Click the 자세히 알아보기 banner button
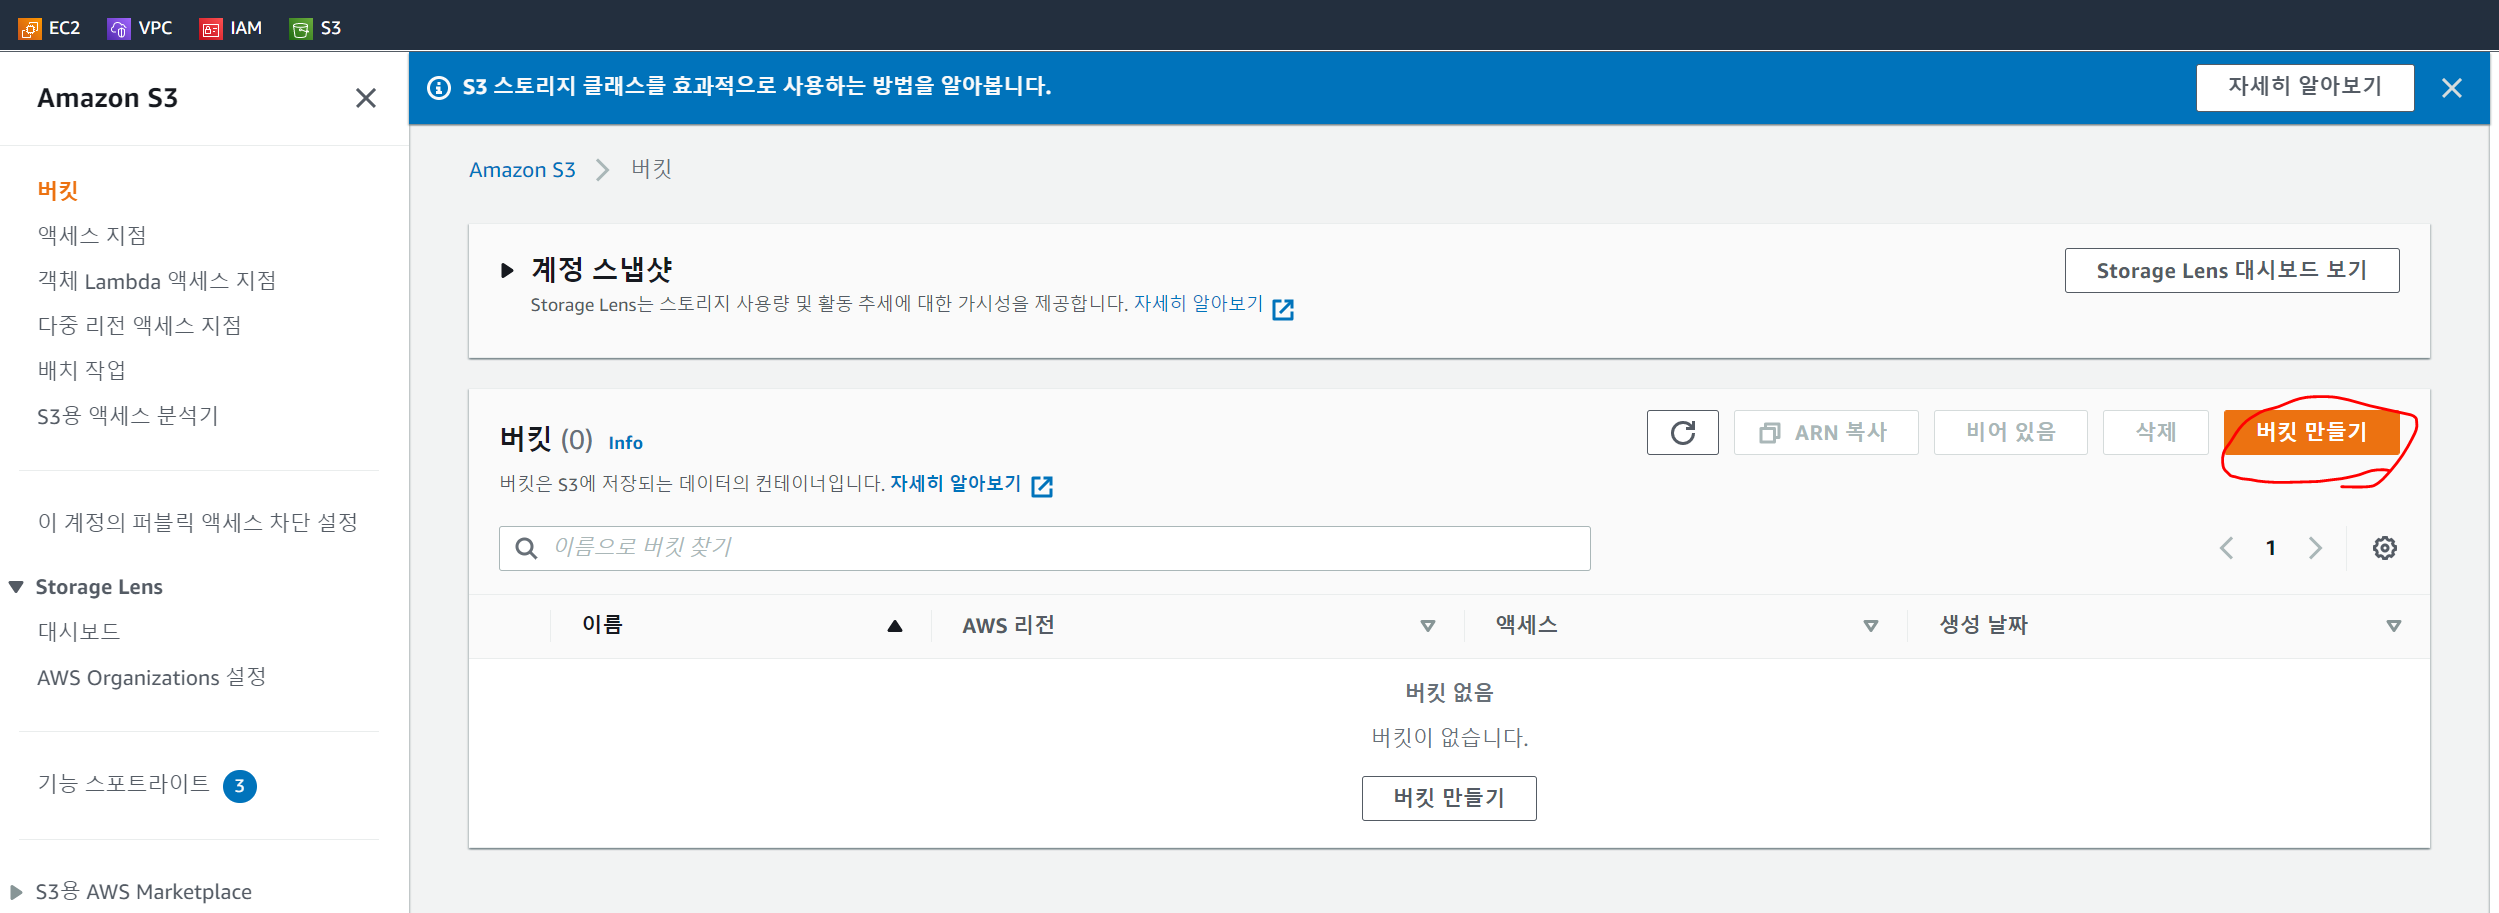 pos(2305,87)
